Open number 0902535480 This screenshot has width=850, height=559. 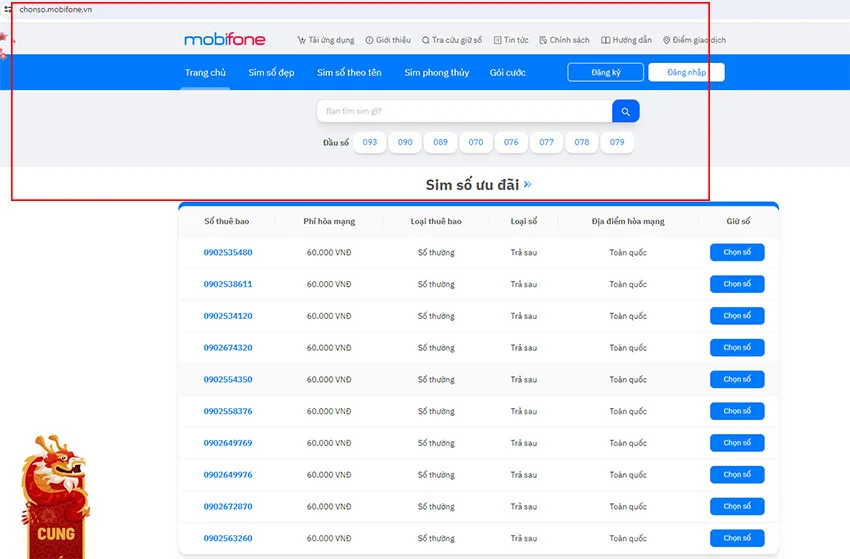228,252
